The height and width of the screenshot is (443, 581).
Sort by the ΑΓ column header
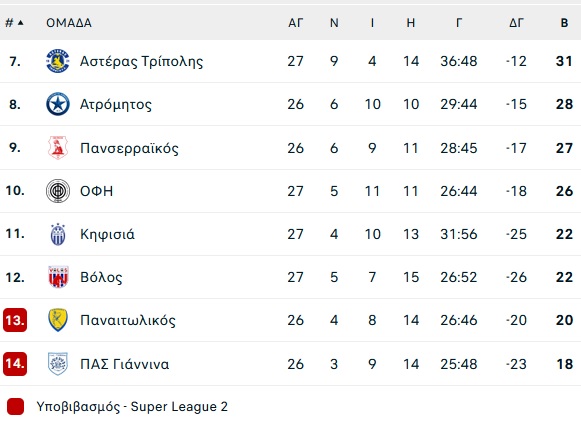296,23
